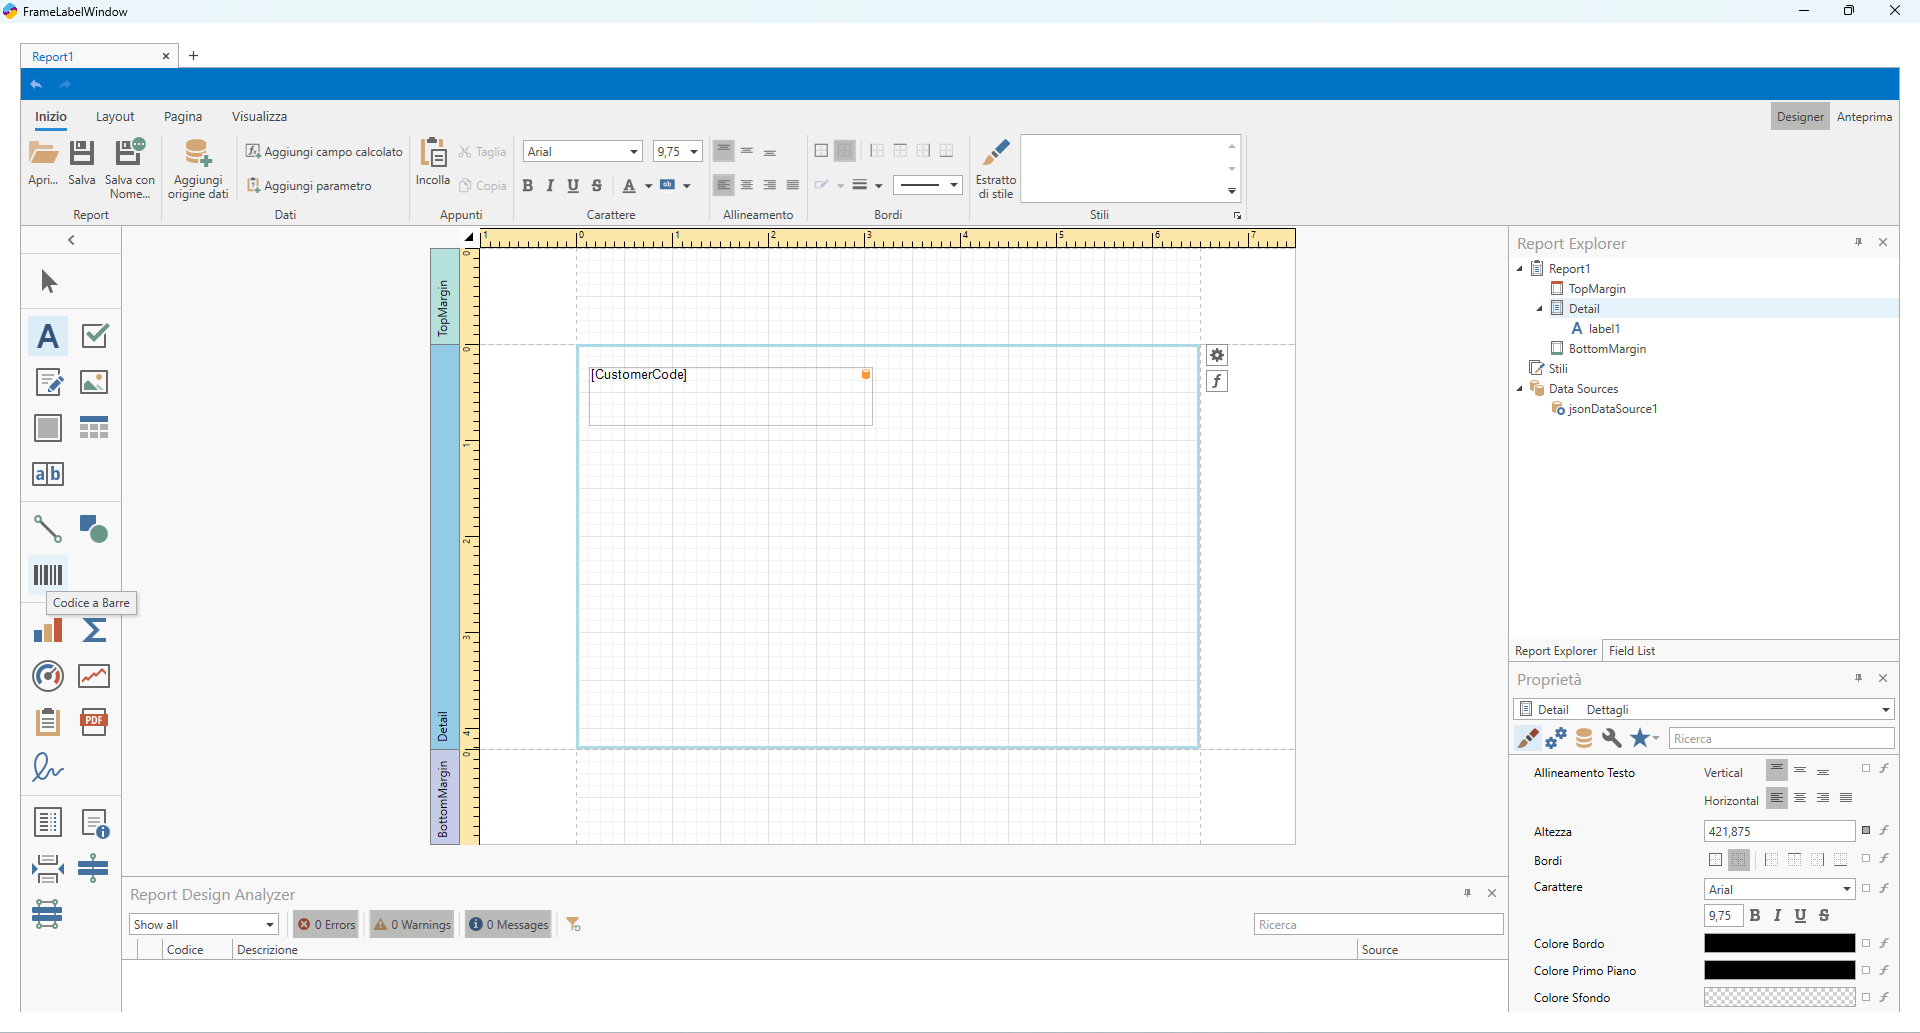
Task: Toggle Italic in the Carattere ribbon group
Action: (x=550, y=185)
